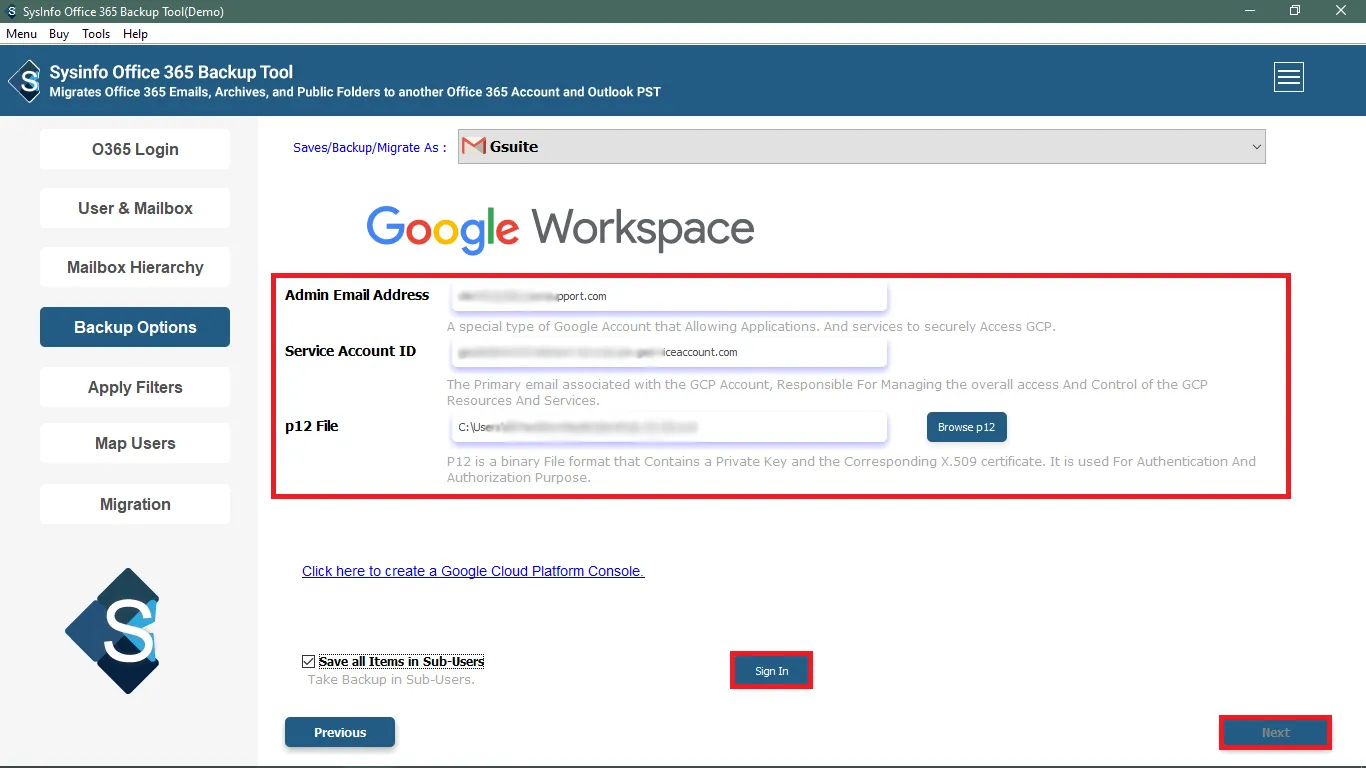Click the Google Workspace logo
This screenshot has height=768, width=1366.
[561, 229]
